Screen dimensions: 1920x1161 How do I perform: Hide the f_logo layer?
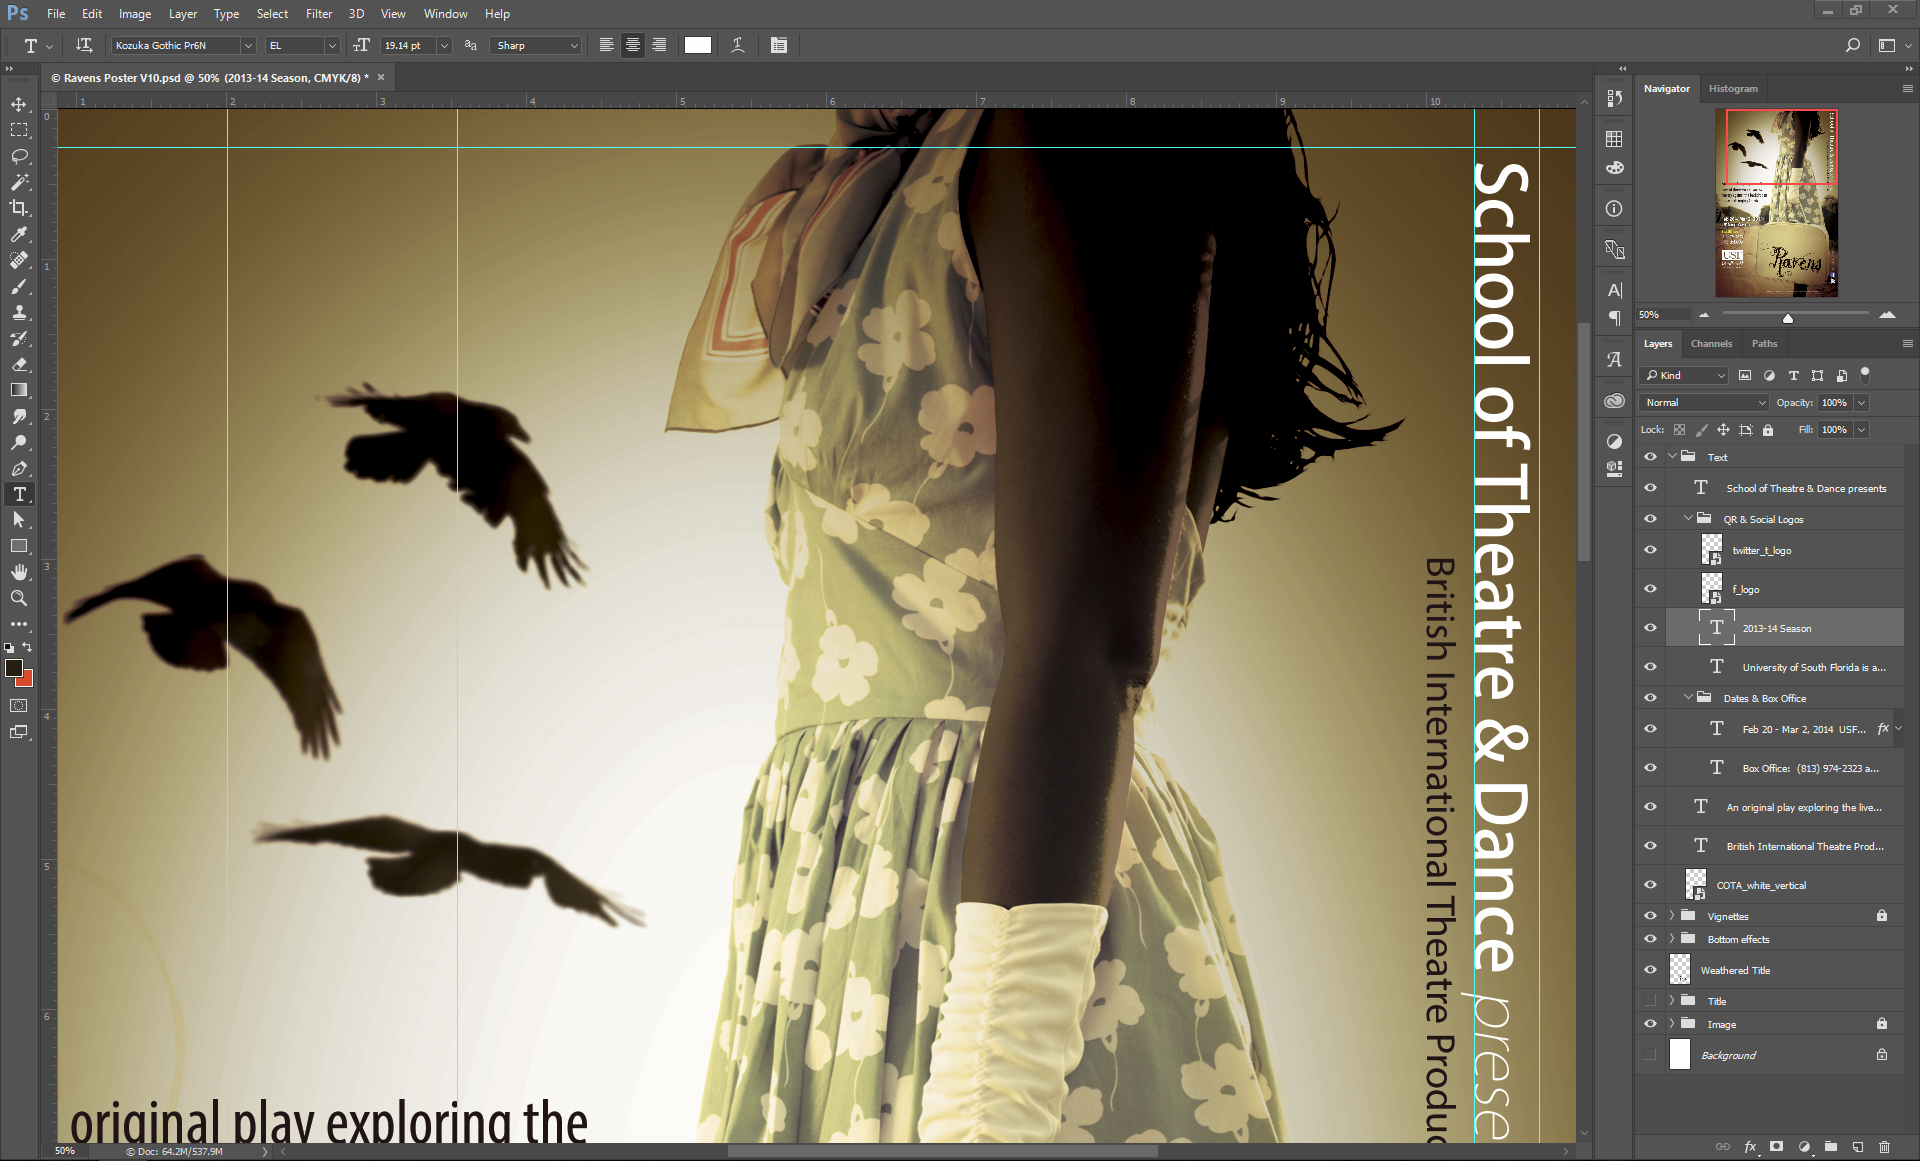point(1650,589)
